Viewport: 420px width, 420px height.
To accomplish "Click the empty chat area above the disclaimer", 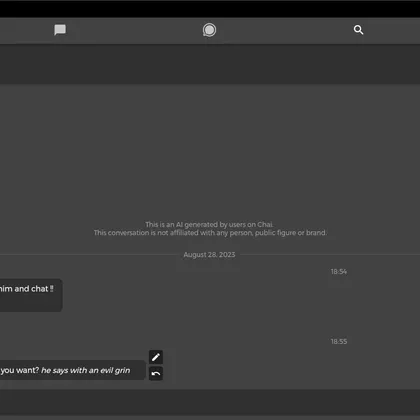I will click(x=210, y=150).
